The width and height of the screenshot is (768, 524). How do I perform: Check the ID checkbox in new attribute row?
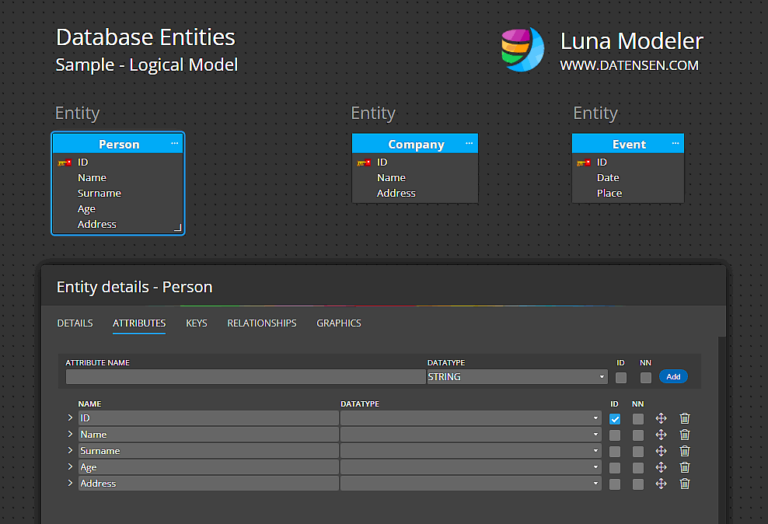point(621,378)
